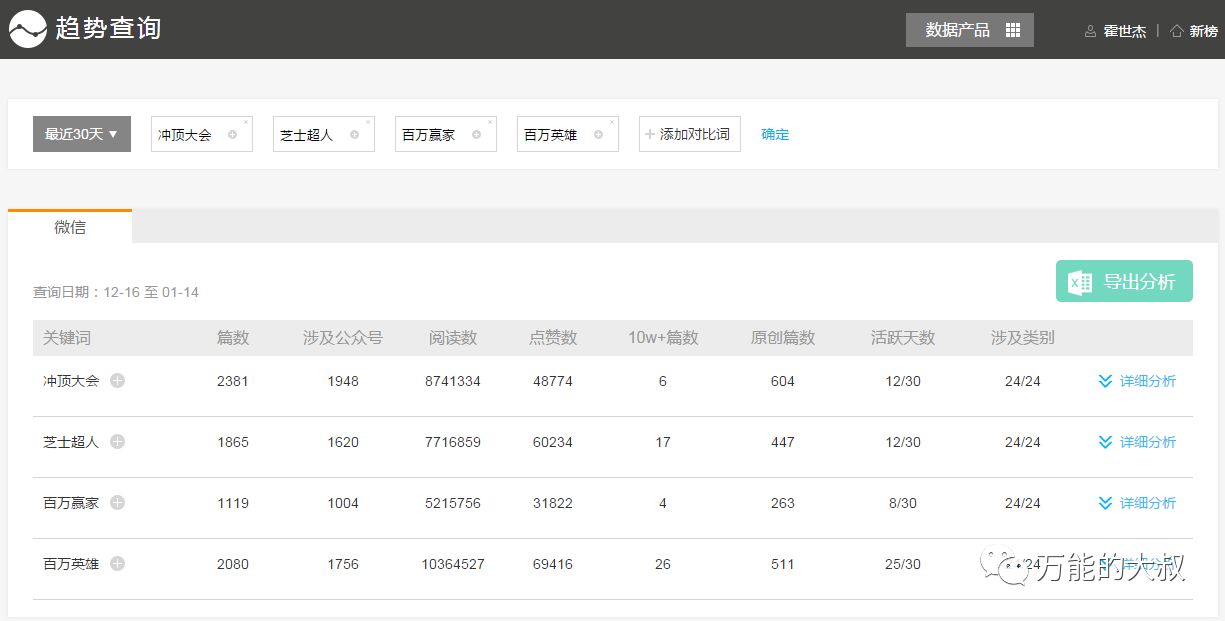Click the 原创篇数 column header
Screen dimensions: 1225x621
tap(783, 338)
